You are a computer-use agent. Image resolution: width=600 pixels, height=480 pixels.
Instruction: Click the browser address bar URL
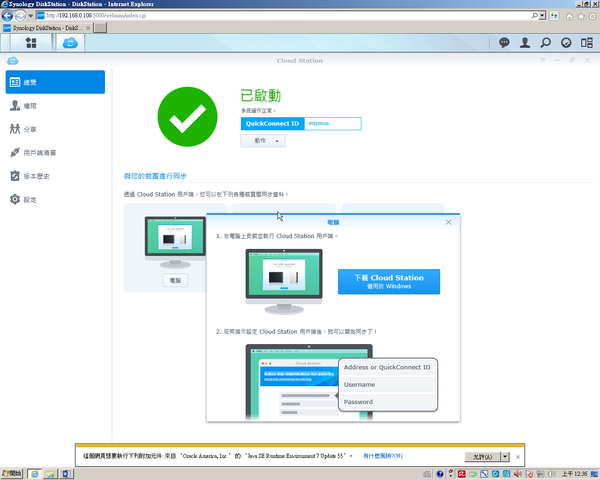point(96,16)
